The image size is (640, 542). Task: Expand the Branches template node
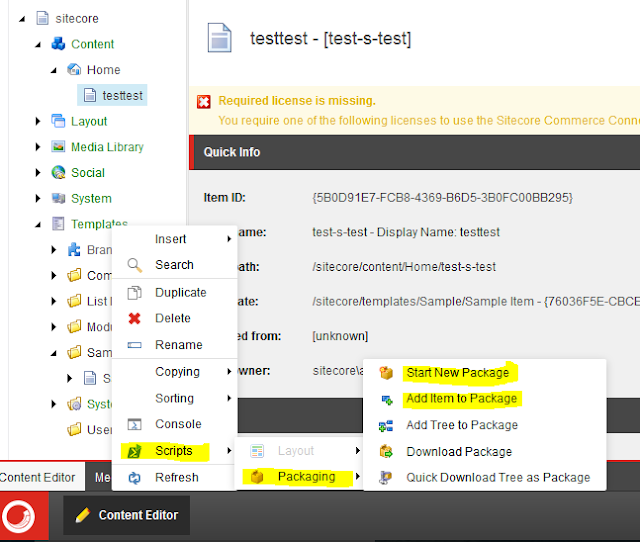pyautogui.click(x=54, y=250)
